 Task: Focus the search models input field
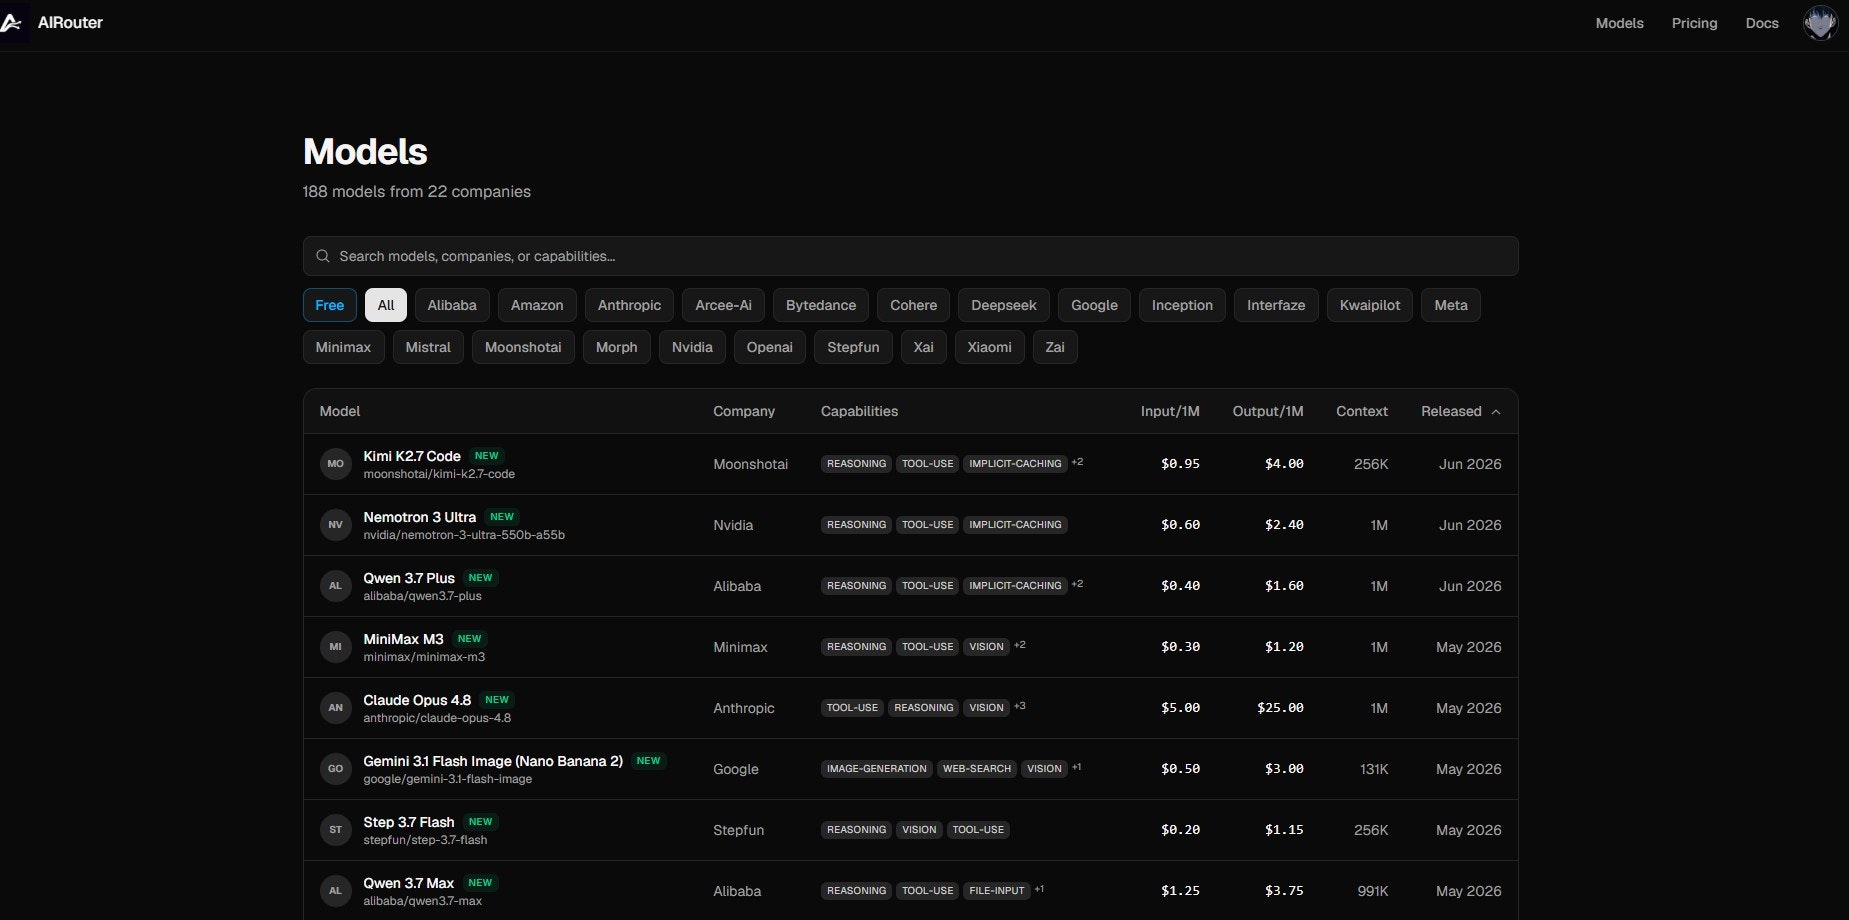(910, 256)
